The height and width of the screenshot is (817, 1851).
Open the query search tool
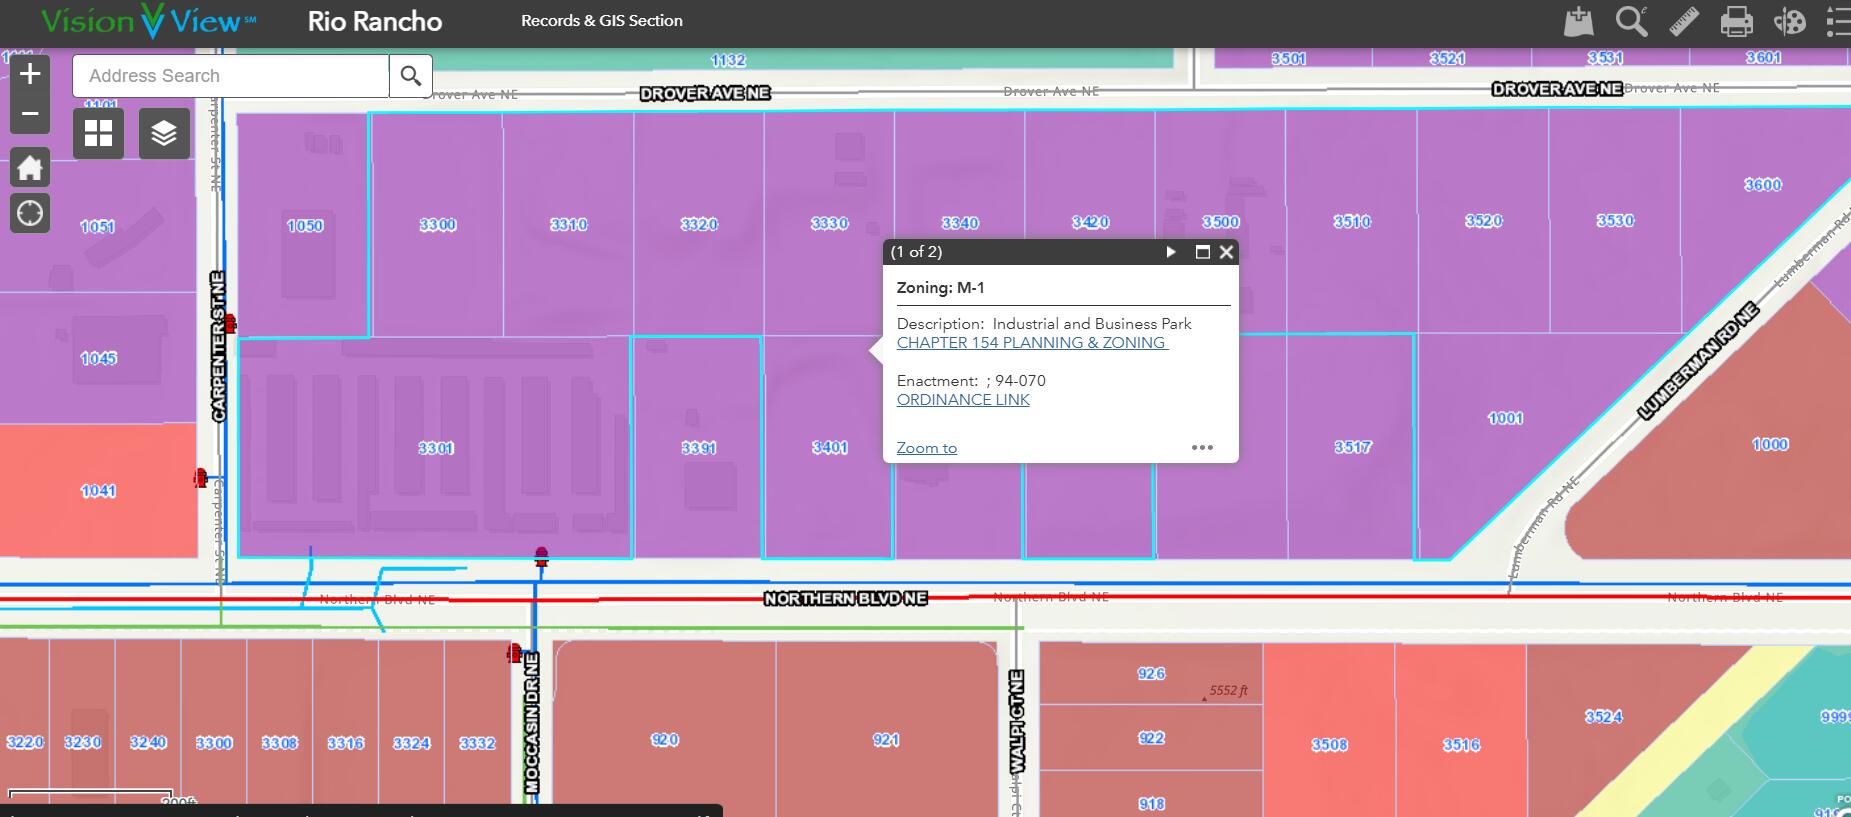(x=1631, y=21)
